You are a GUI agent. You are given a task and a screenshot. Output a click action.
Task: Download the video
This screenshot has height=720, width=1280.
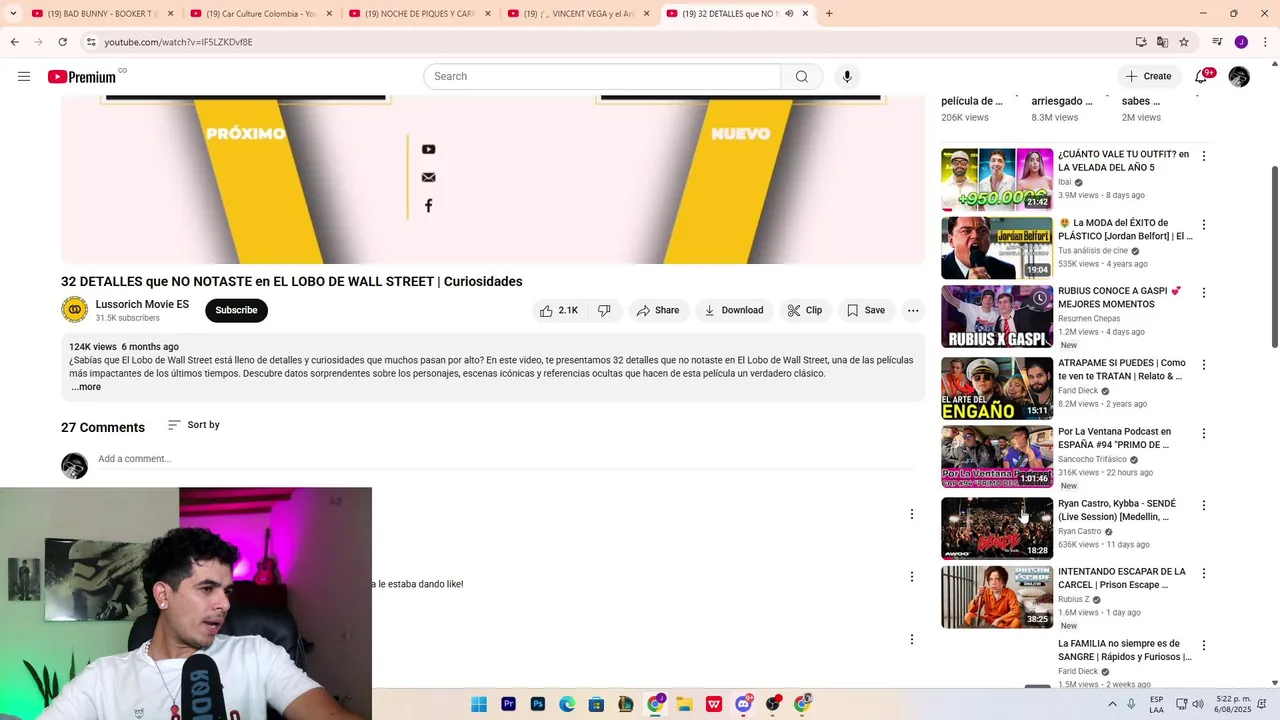734,311
